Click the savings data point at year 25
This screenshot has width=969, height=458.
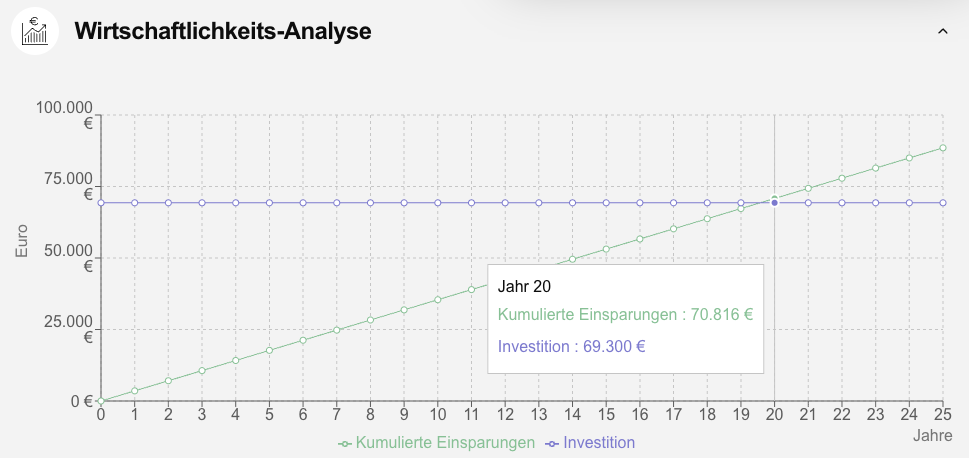pos(943,148)
